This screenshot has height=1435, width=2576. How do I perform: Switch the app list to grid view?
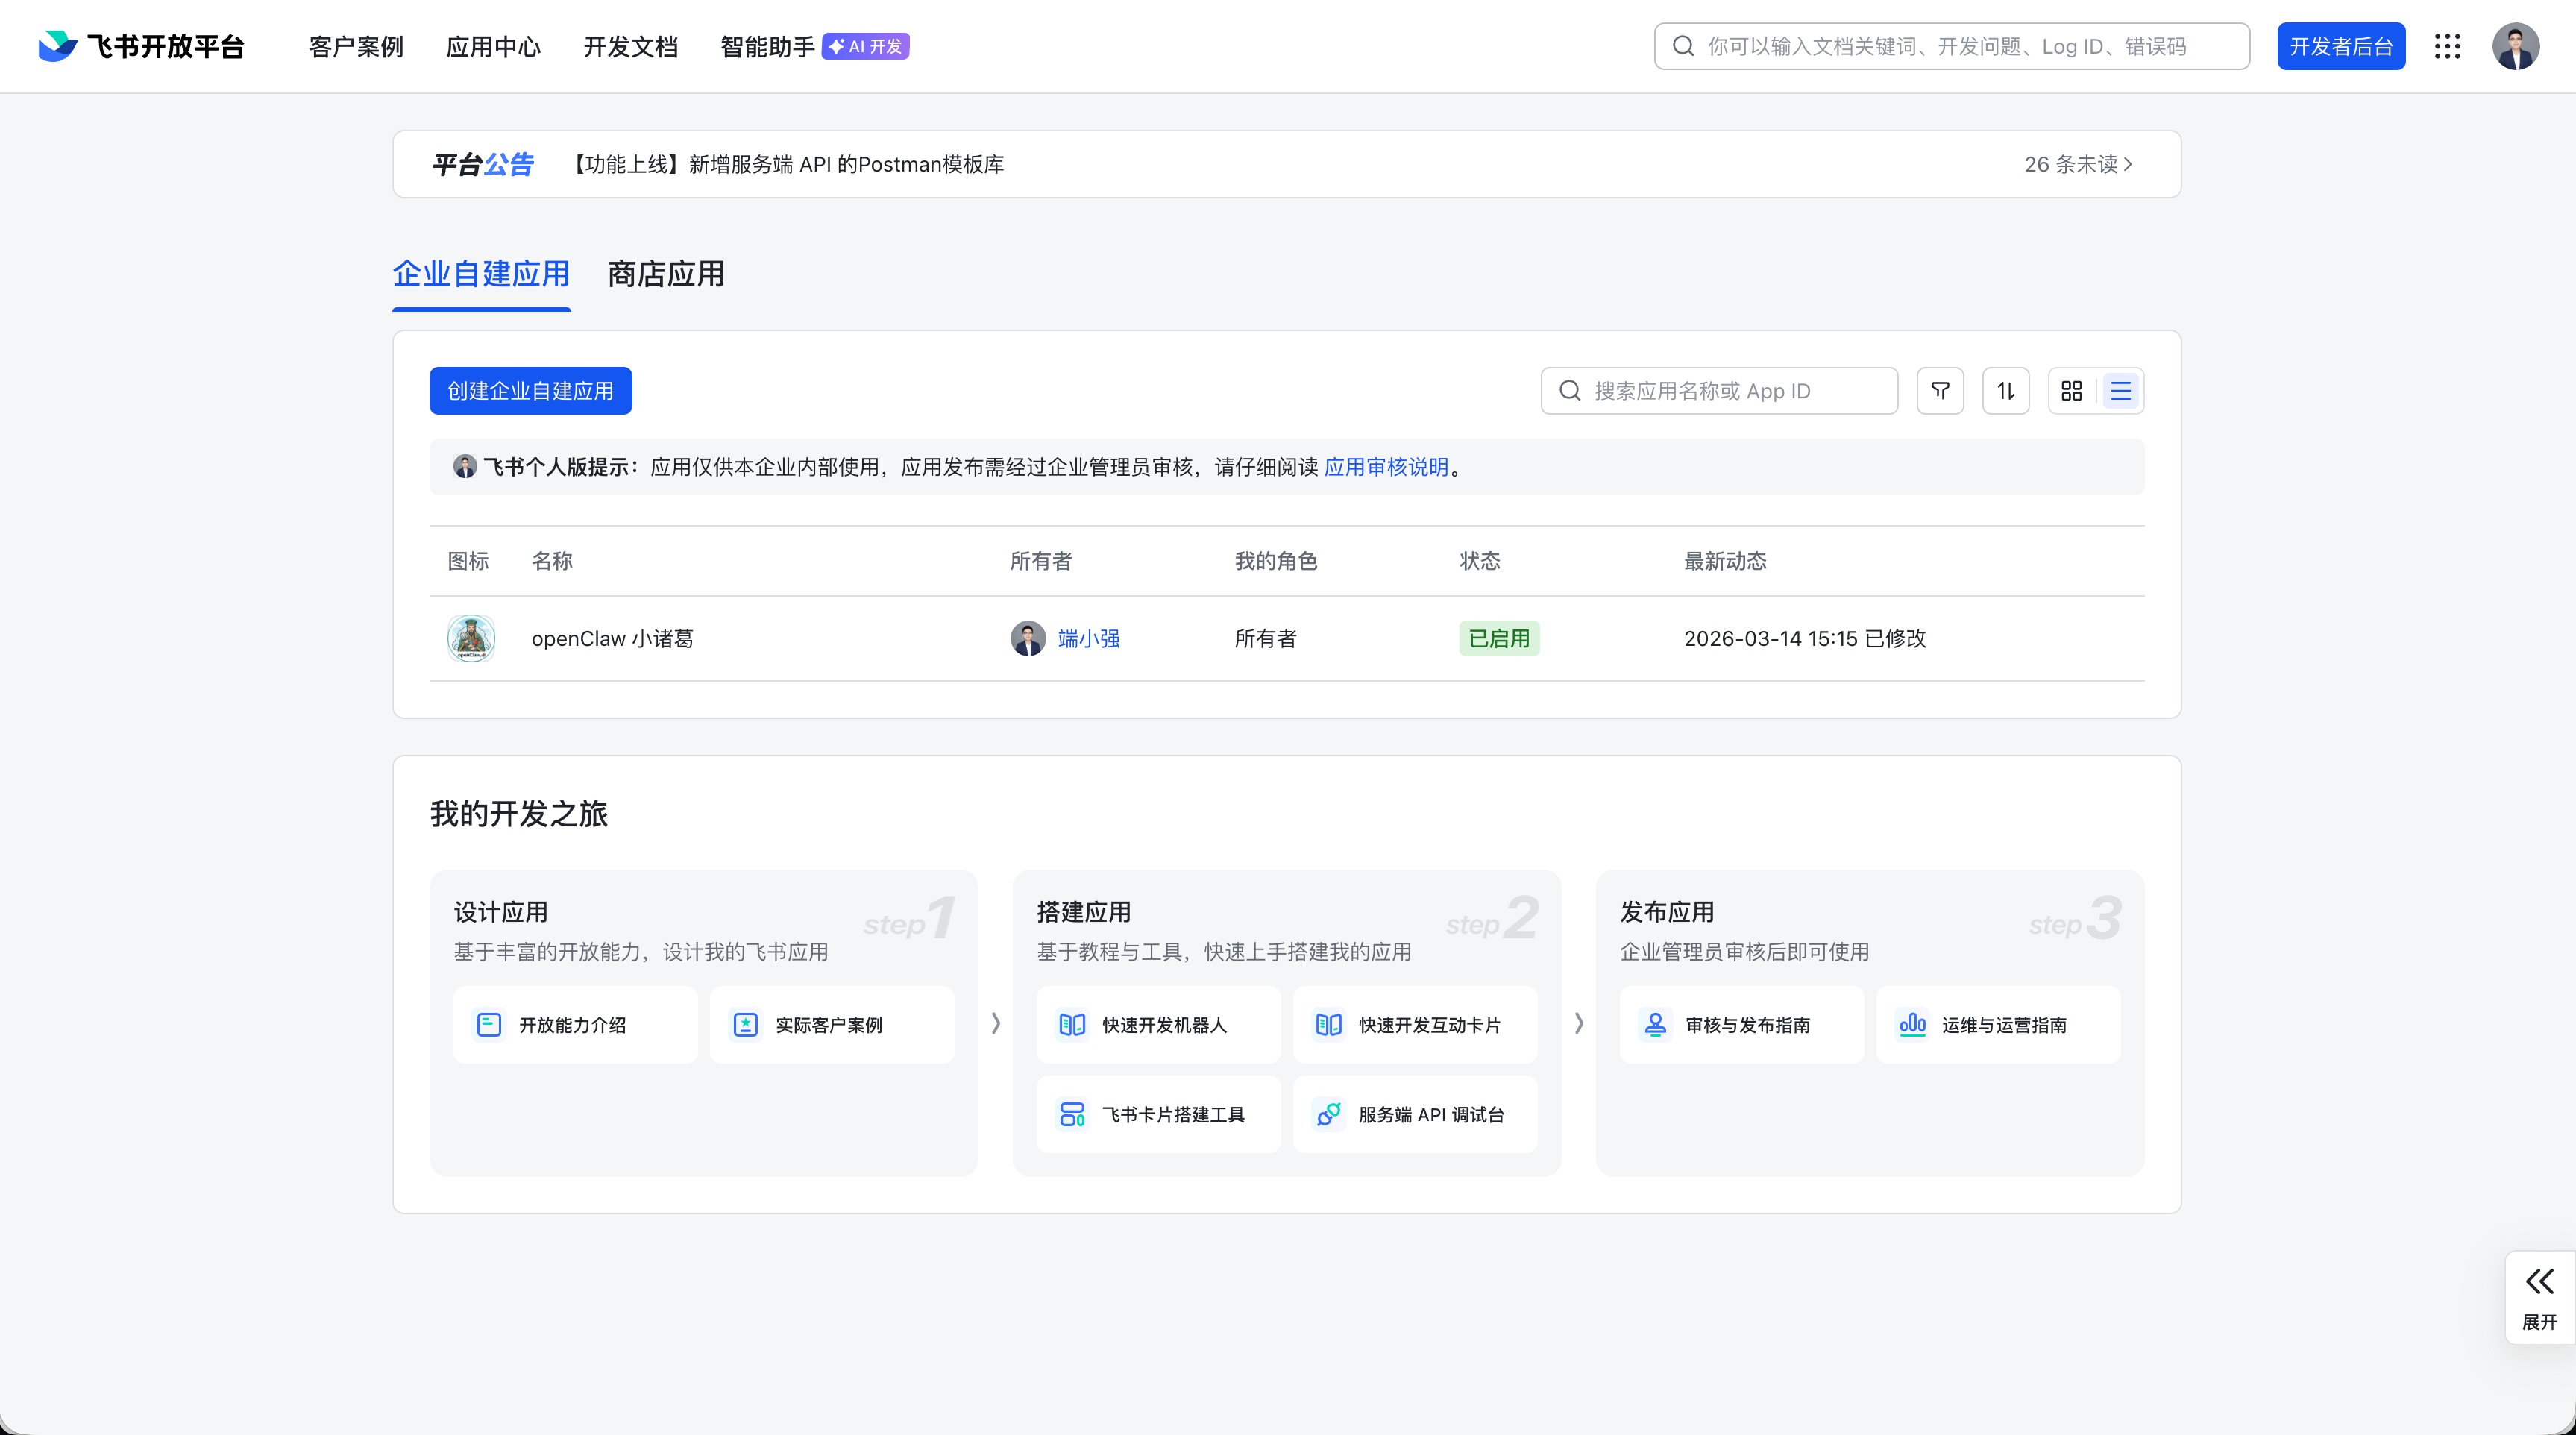[2071, 390]
